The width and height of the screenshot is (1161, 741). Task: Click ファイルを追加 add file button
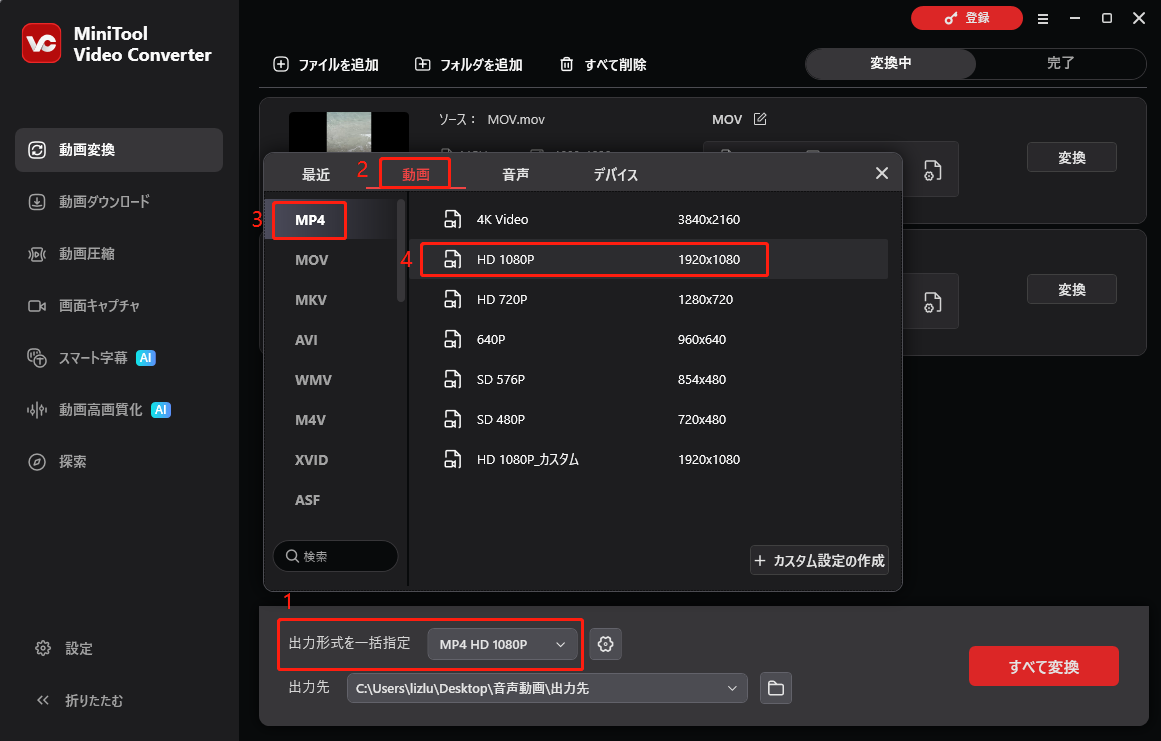(326, 64)
